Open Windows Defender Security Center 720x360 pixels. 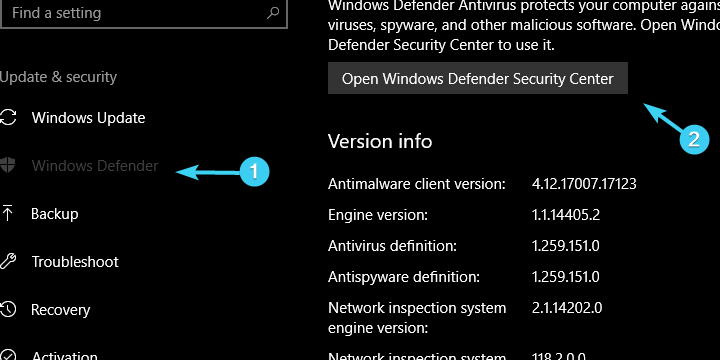pos(478,79)
